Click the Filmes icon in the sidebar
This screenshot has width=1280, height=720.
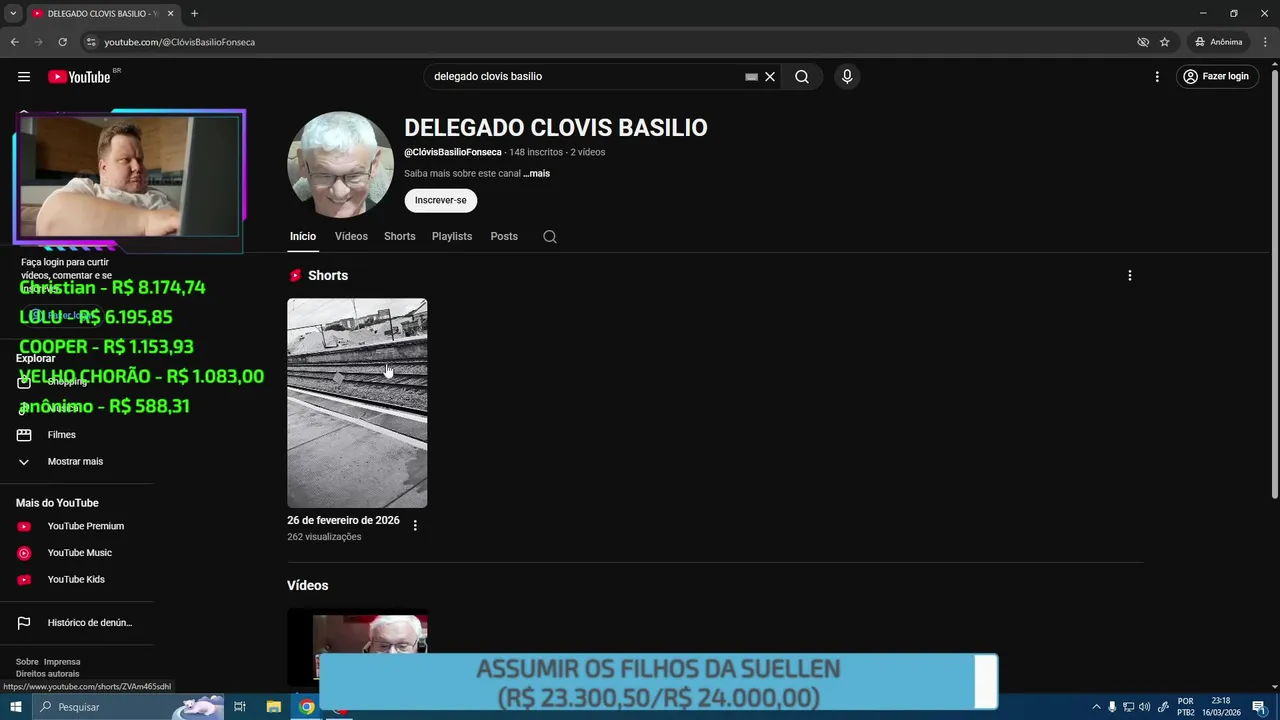[x=25, y=435]
